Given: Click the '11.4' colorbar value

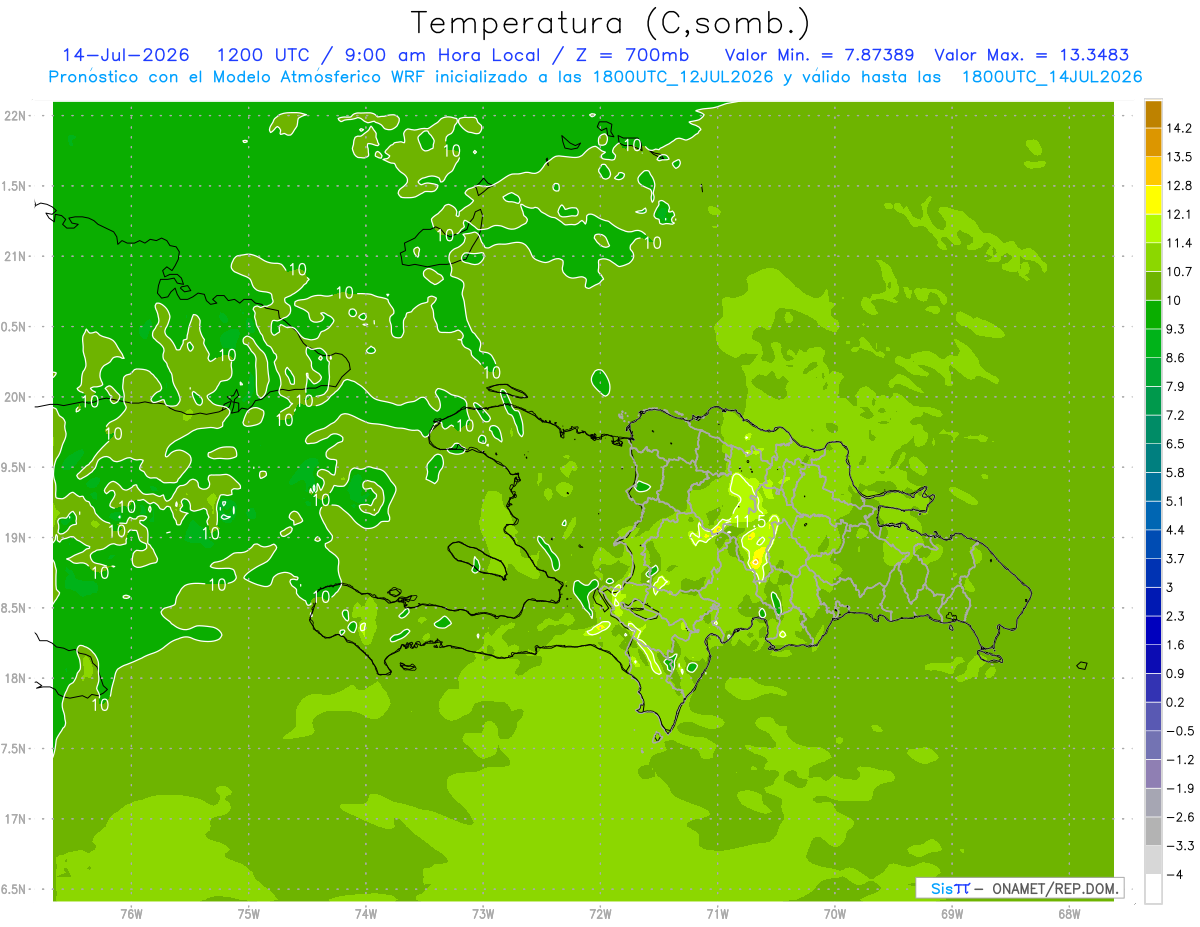Looking at the screenshot, I should 1178,243.
